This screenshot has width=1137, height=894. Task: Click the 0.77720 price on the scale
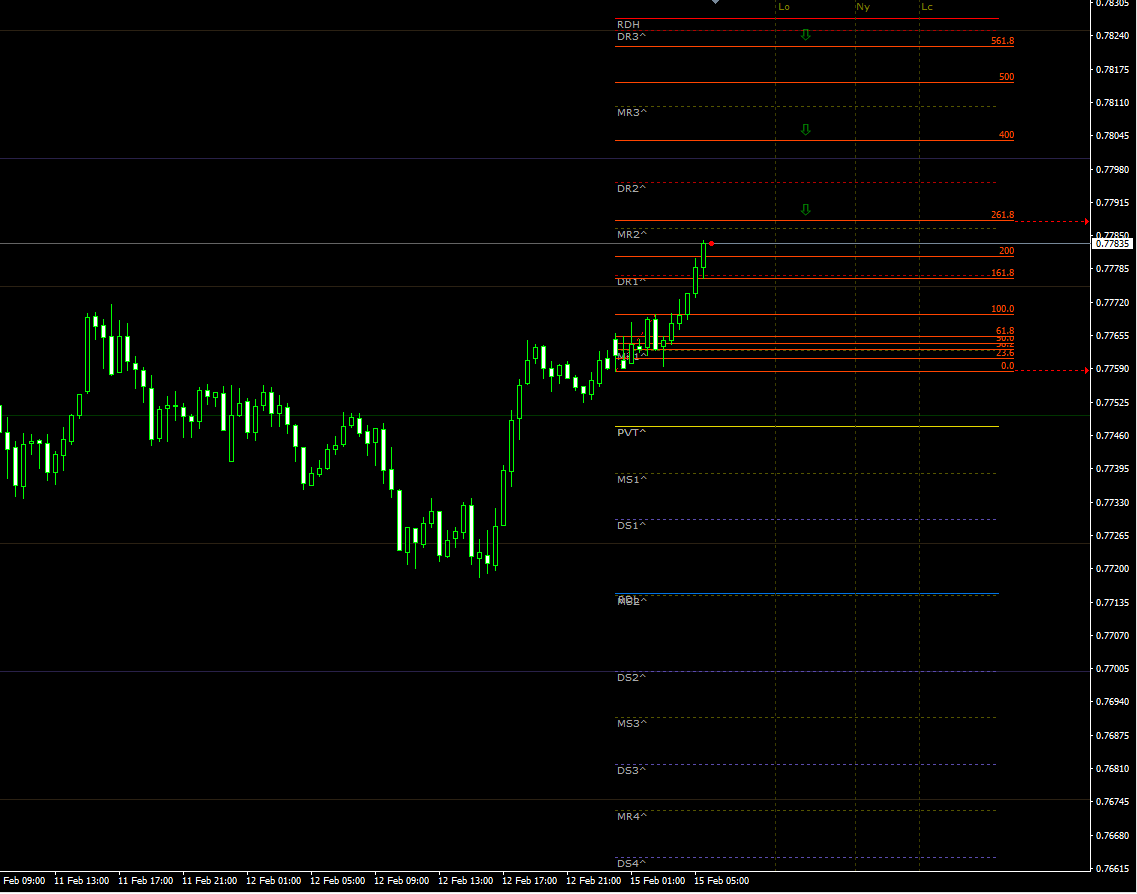(x=1110, y=302)
